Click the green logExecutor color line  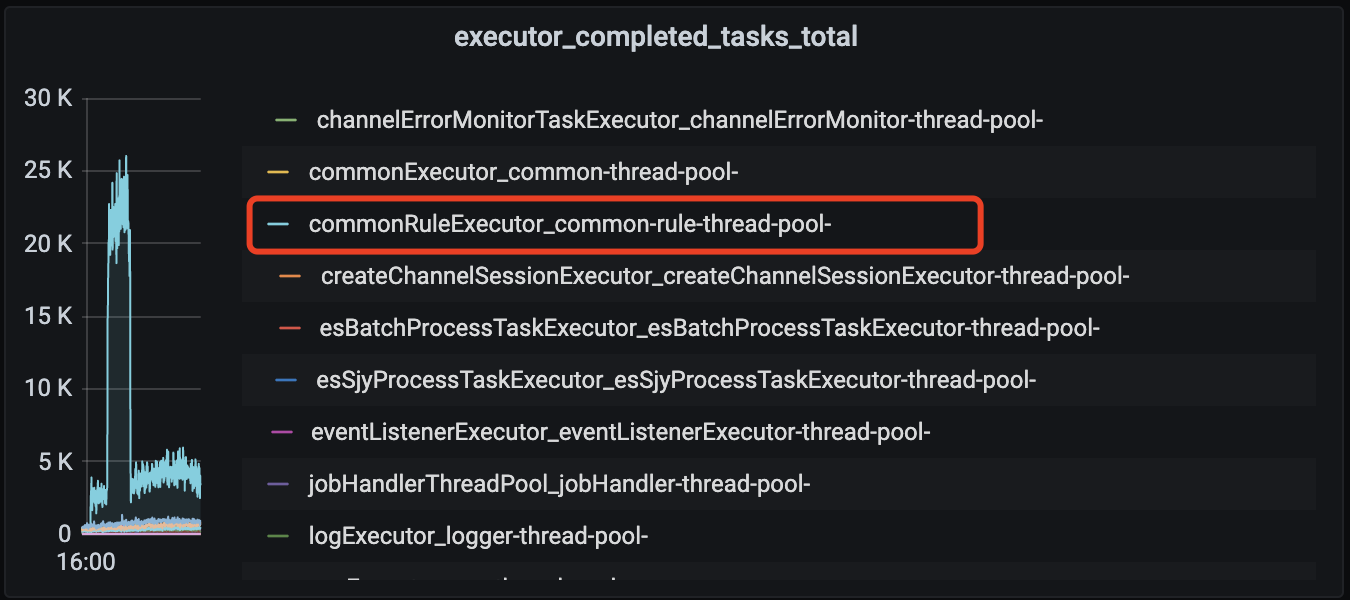[279, 537]
